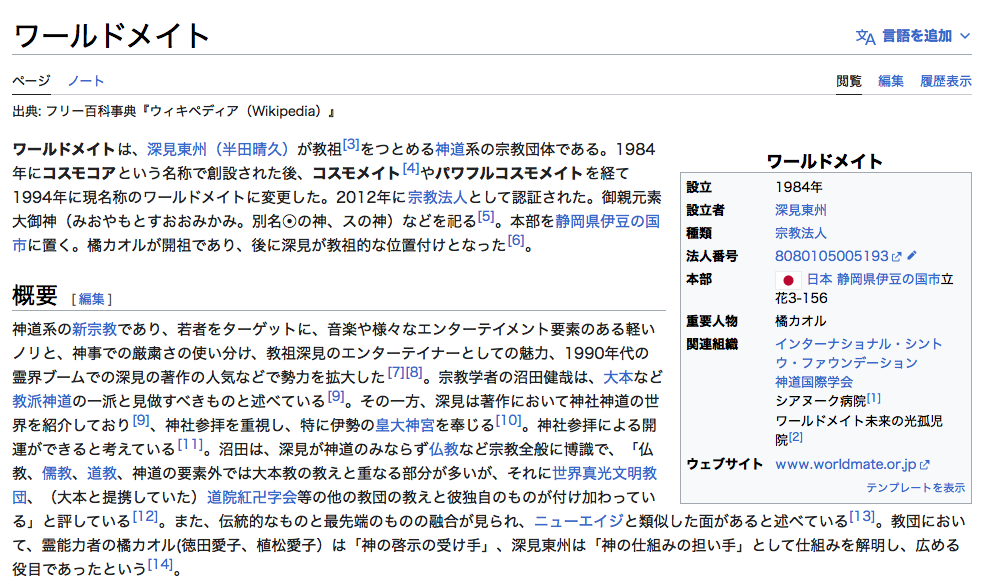Image resolution: width=982 pixels, height=586 pixels.
Task: Click the Japan flag icon in 本部 row
Action: click(788, 280)
